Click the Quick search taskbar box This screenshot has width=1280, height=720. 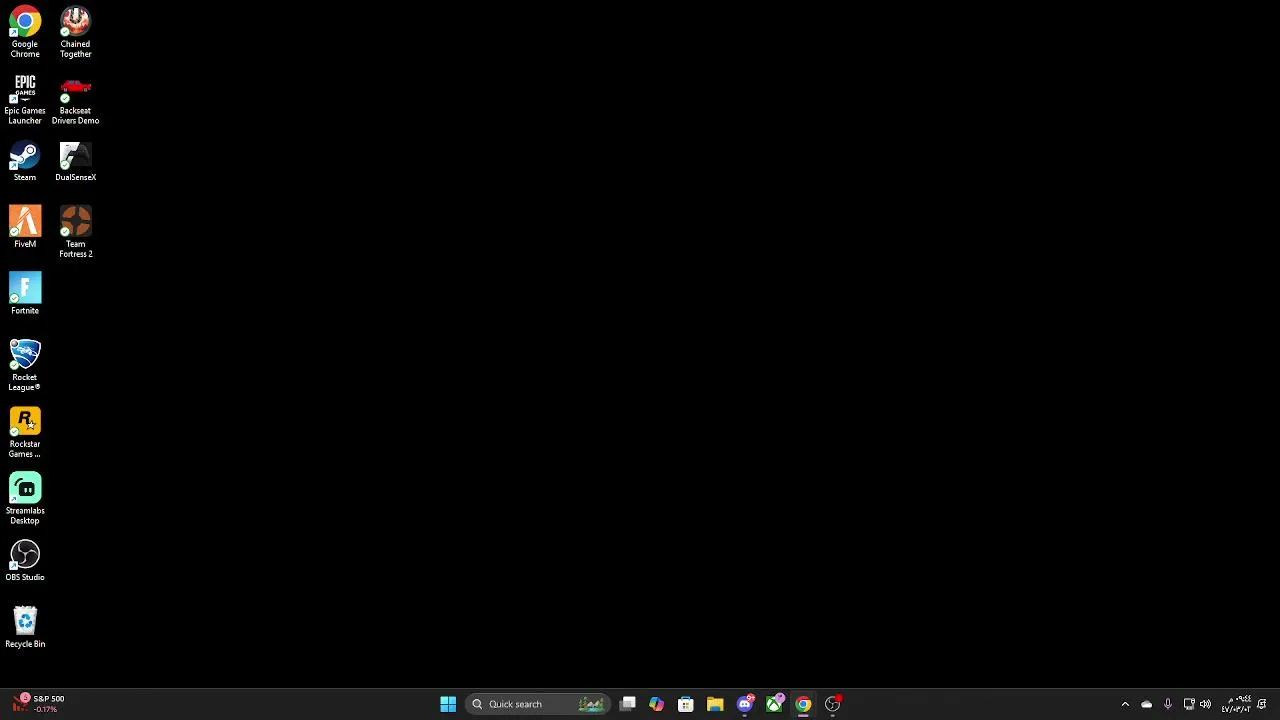tap(539, 704)
